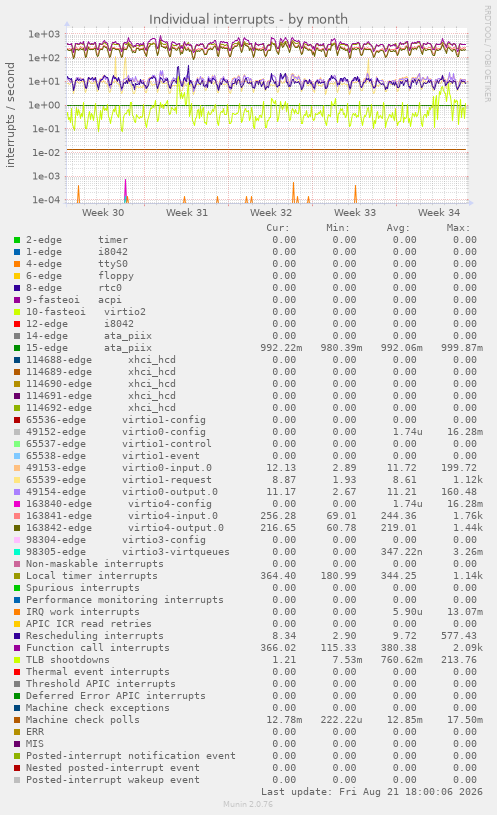Click the RRDTOOL / TOBI OETIKER watermark
The width and height of the screenshot is (497, 815).
(x=488, y=54)
